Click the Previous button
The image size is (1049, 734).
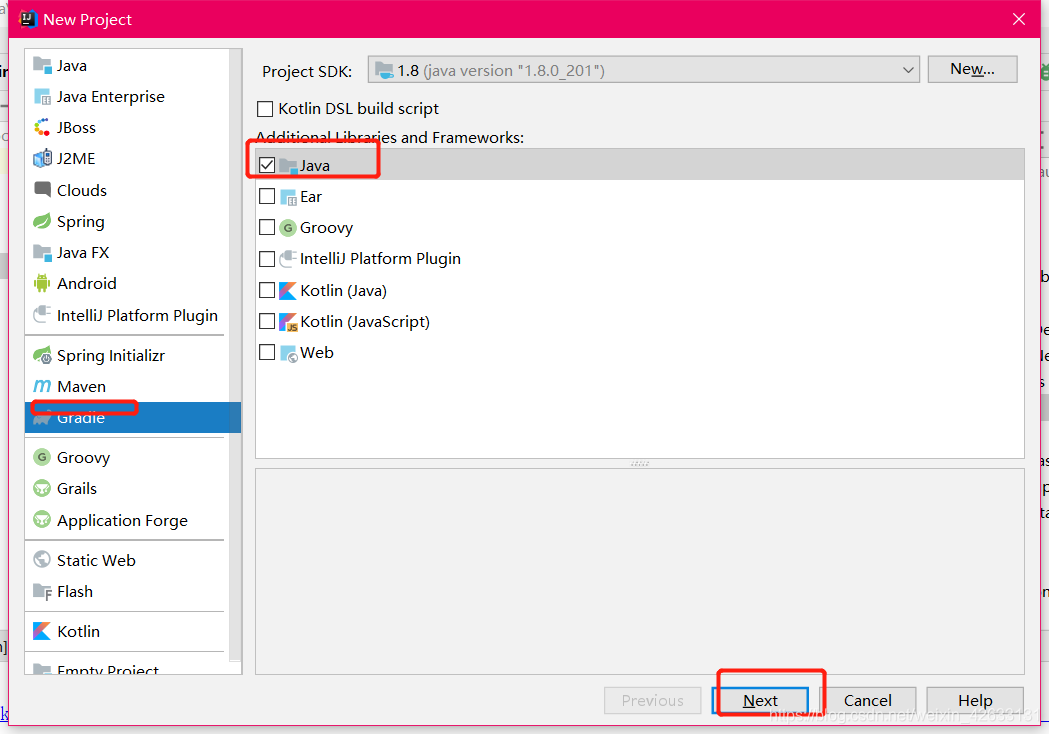click(652, 701)
